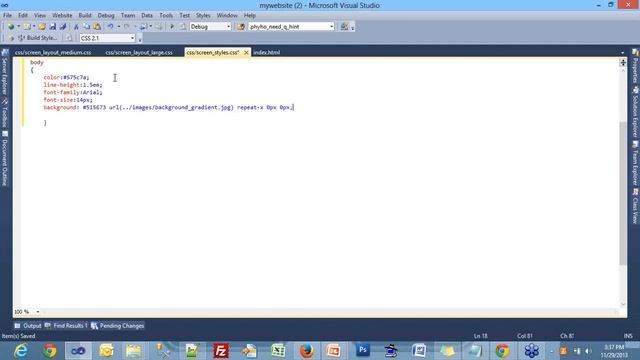Open the Window menu
The width and height of the screenshot is (640, 360).
pyautogui.click(x=227, y=16)
